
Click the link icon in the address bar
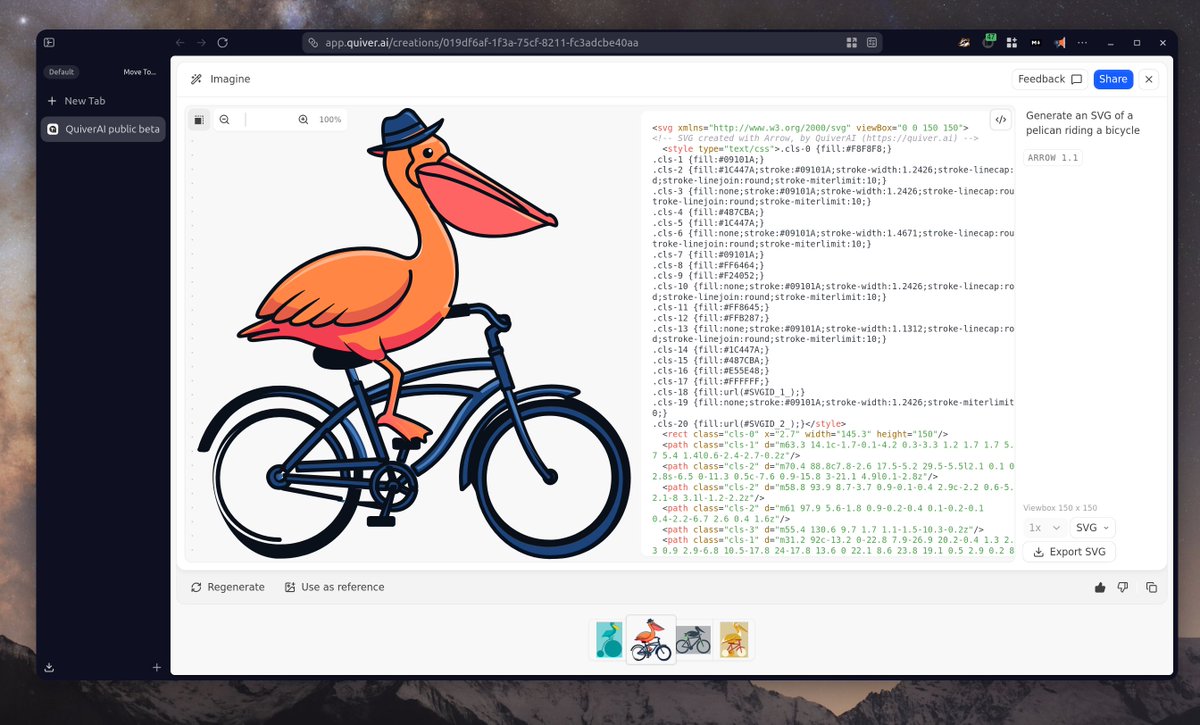point(313,43)
